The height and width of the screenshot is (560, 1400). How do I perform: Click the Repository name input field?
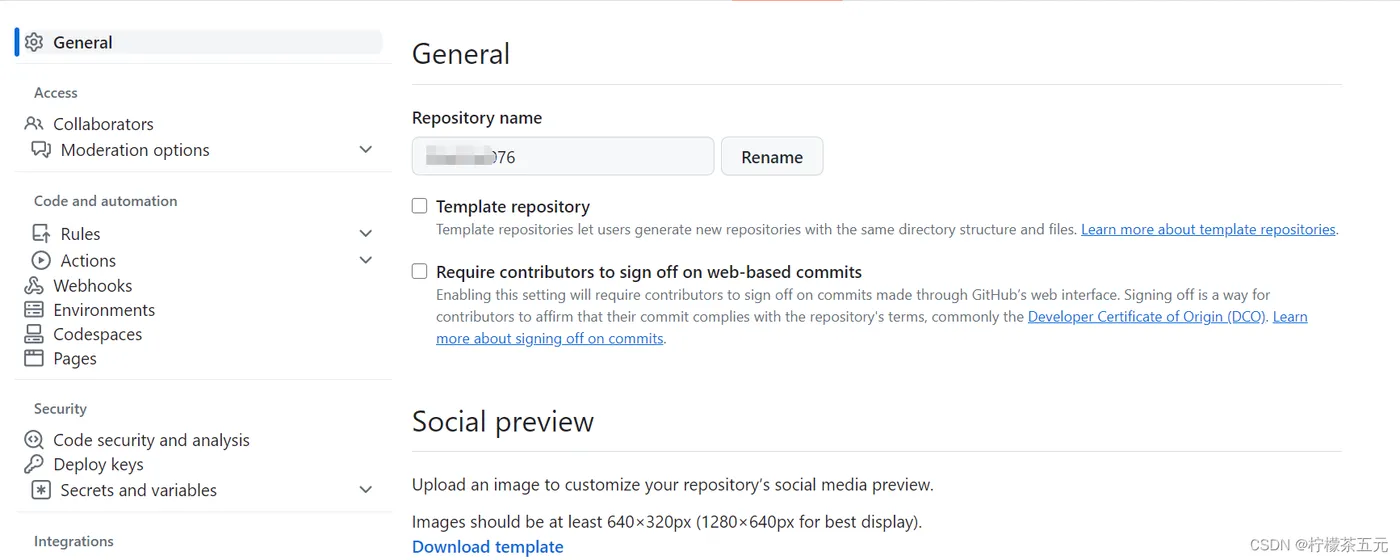click(563, 157)
